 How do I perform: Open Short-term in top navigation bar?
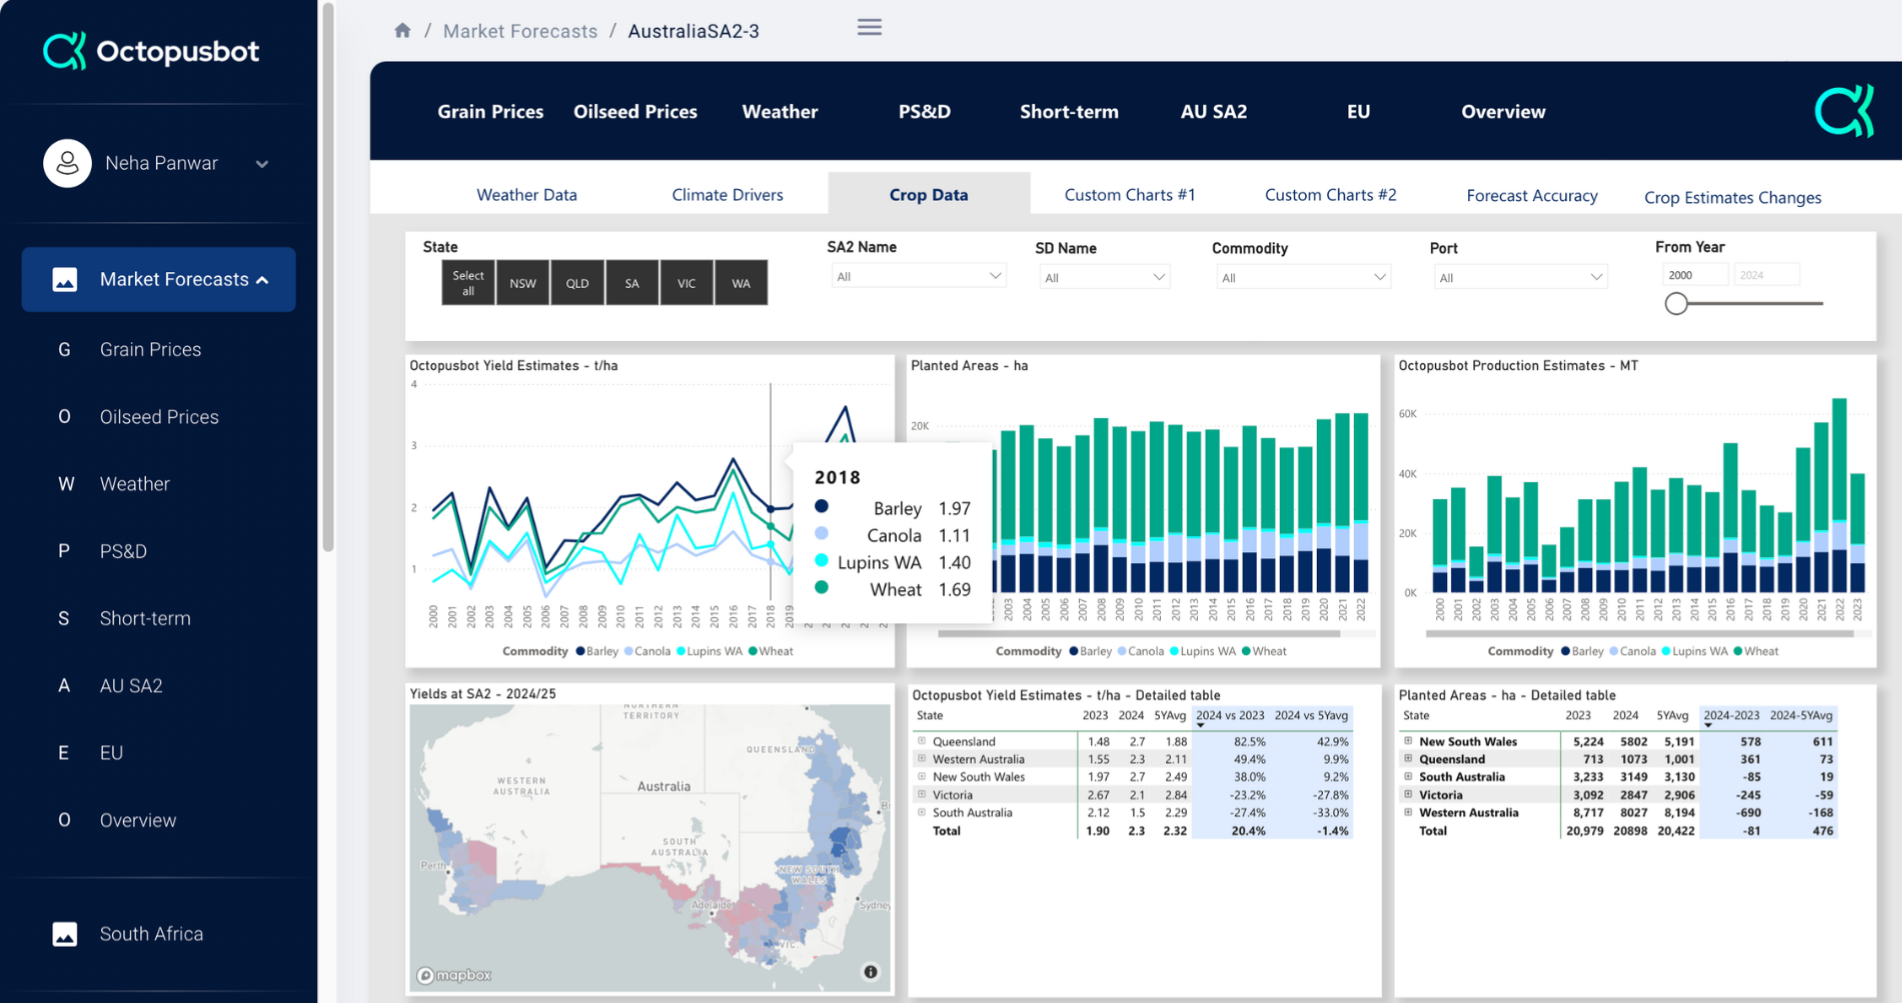1069,112
